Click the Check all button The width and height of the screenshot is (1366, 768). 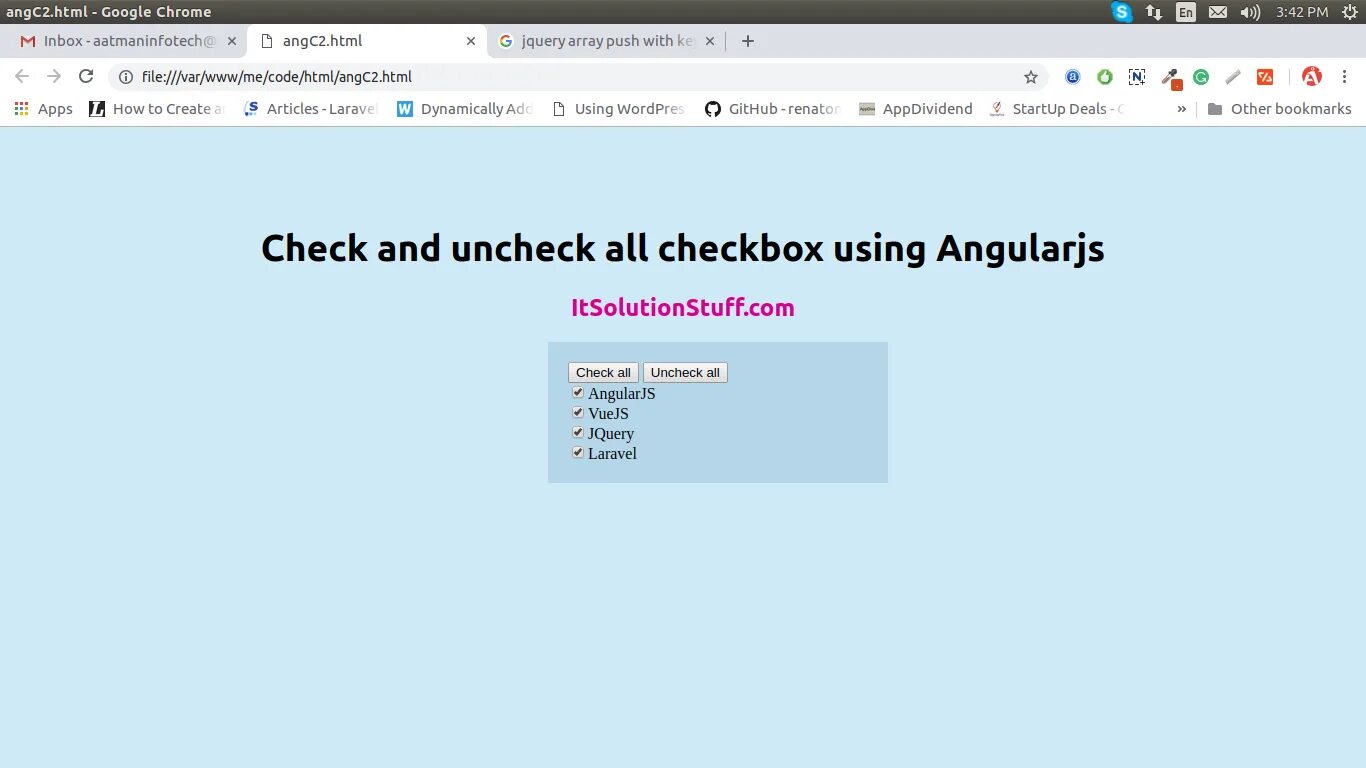(x=604, y=373)
